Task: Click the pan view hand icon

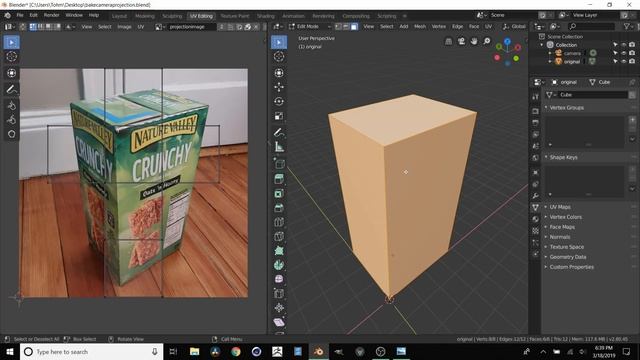Action: pos(474,41)
